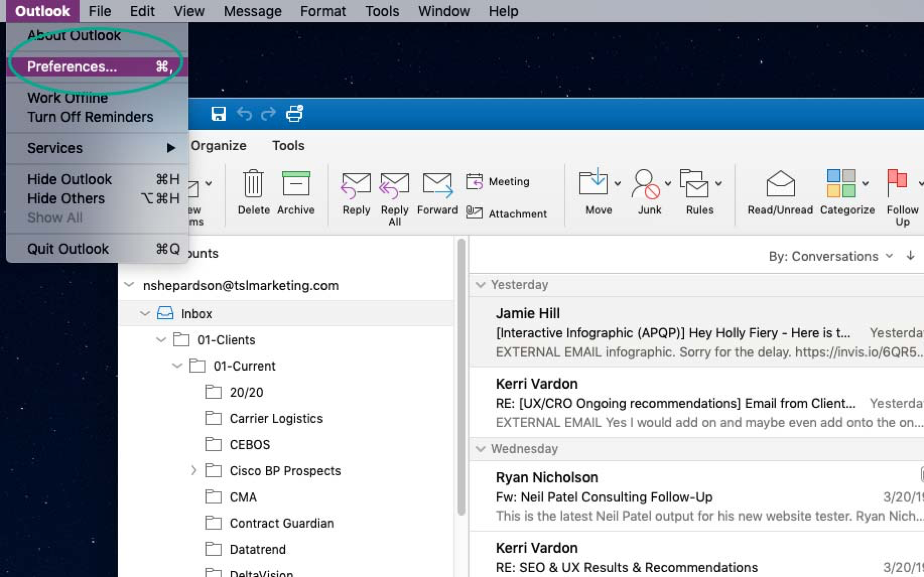Open dropdown arrow next to Rules

click(718, 184)
